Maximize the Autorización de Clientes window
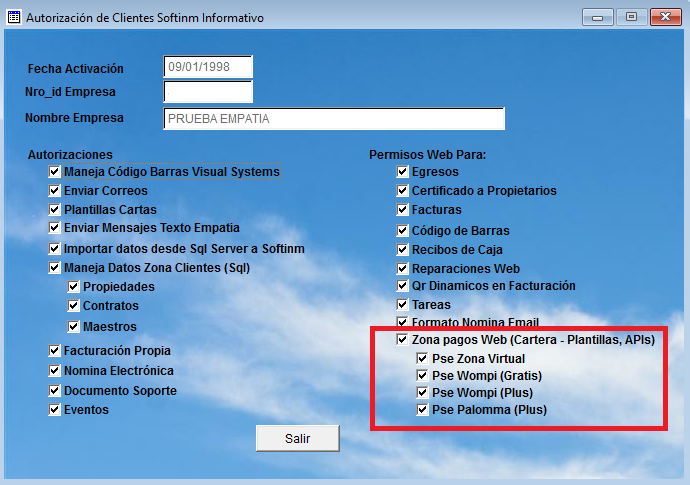The width and height of the screenshot is (690, 485). tap(631, 17)
